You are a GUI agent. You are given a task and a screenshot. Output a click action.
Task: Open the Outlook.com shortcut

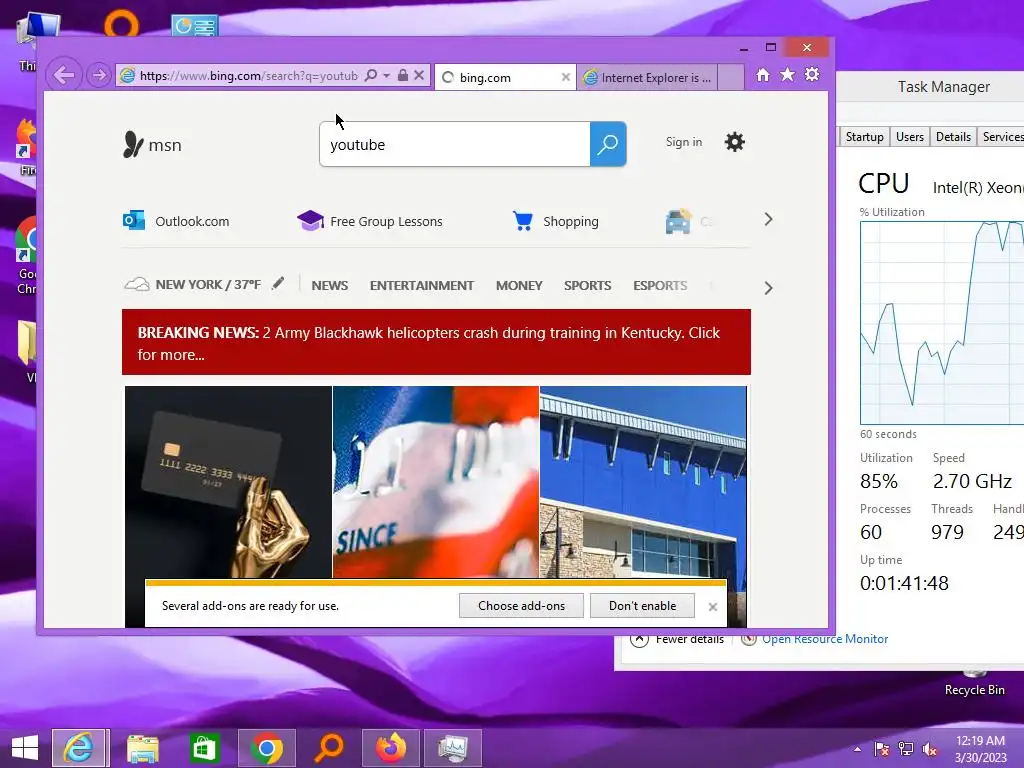(x=176, y=221)
